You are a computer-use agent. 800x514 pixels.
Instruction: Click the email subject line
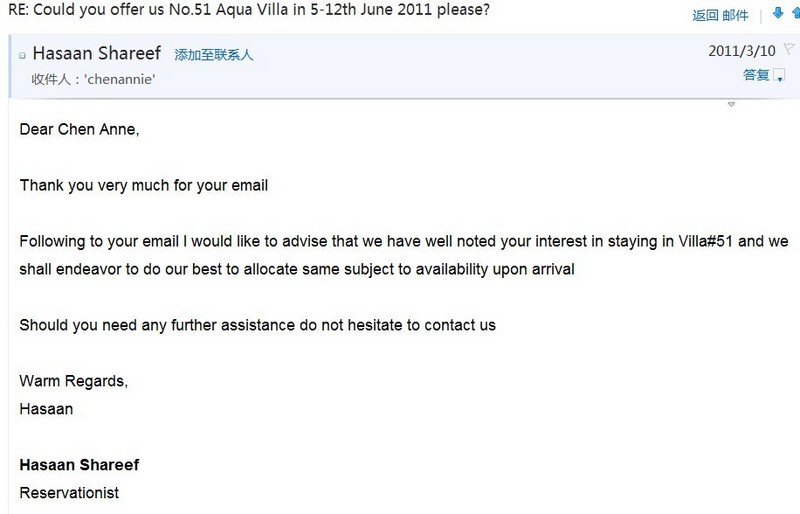tap(252, 13)
